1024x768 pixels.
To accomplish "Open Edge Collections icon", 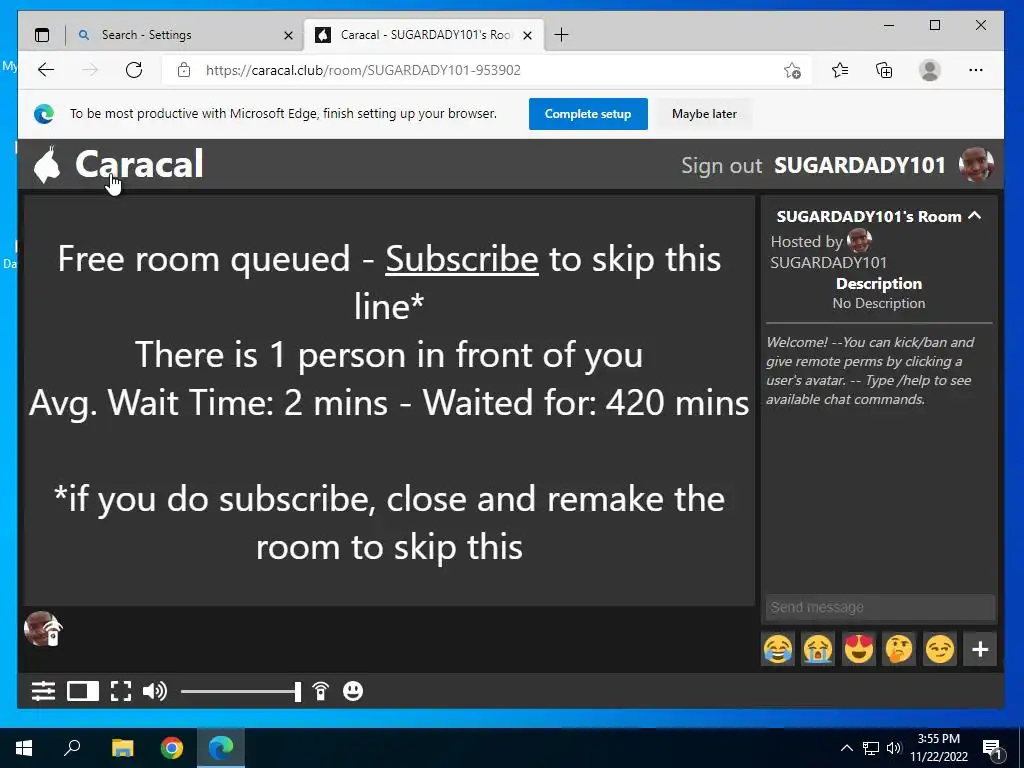I will point(884,70).
